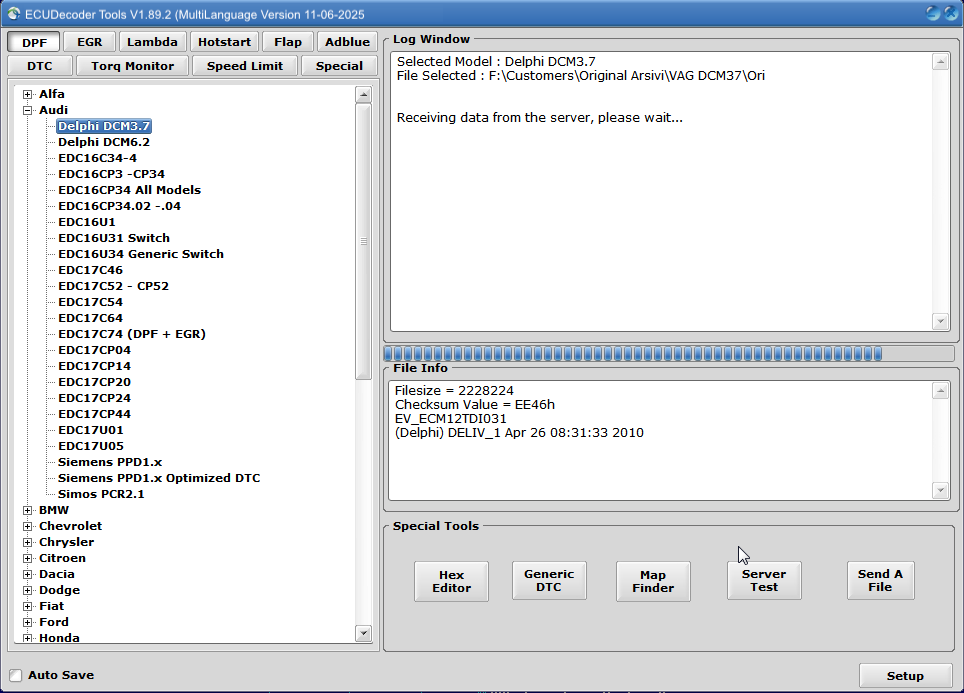Select the Hotstart tab
The height and width of the screenshot is (693, 964).
224,41
